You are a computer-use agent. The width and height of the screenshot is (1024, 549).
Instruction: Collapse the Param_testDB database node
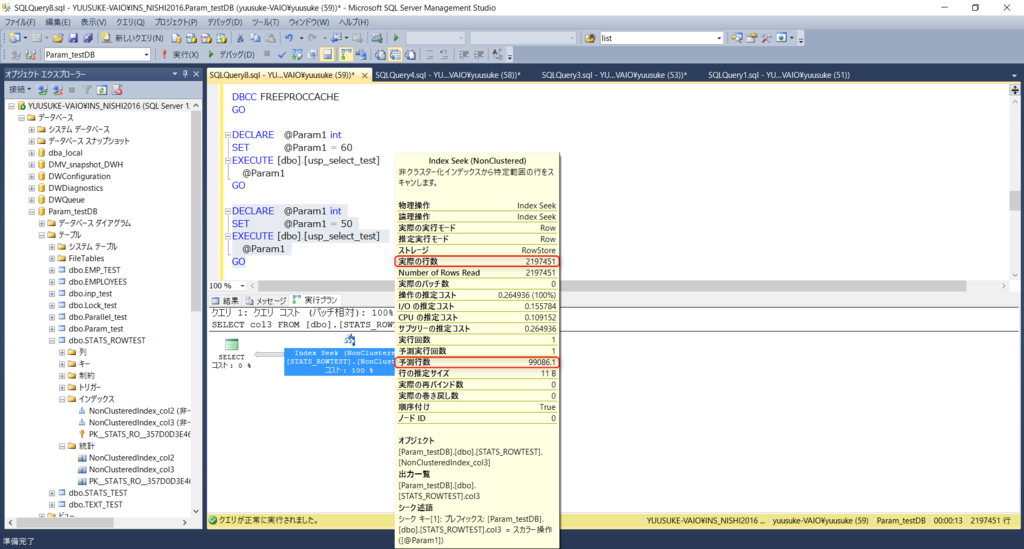click(x=31, y=212)
